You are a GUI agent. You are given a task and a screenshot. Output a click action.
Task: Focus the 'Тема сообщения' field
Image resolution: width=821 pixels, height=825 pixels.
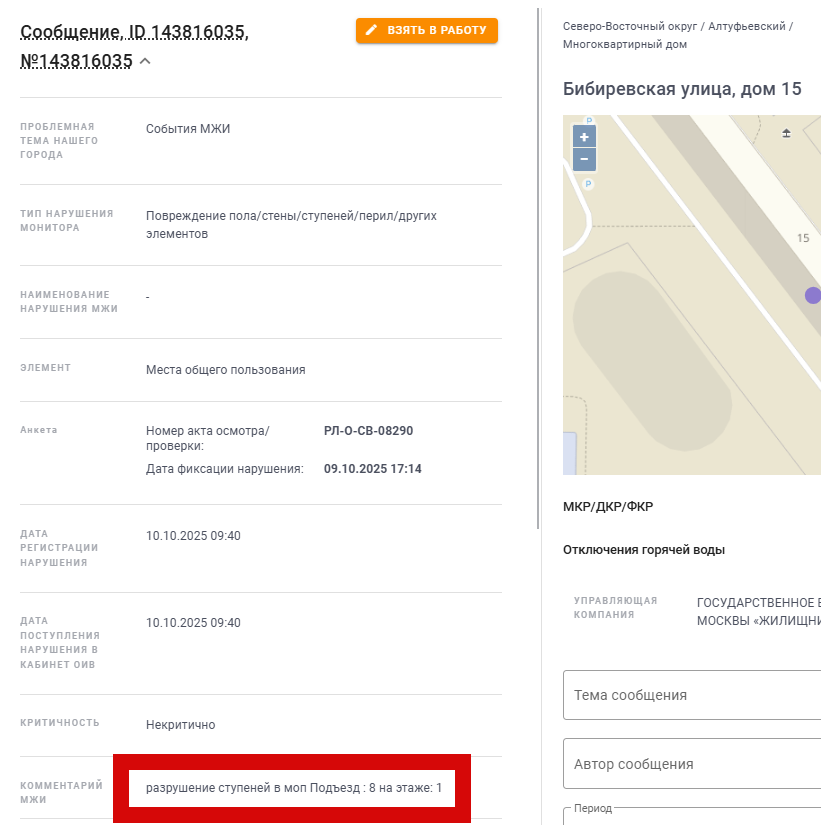click(692, 695)
